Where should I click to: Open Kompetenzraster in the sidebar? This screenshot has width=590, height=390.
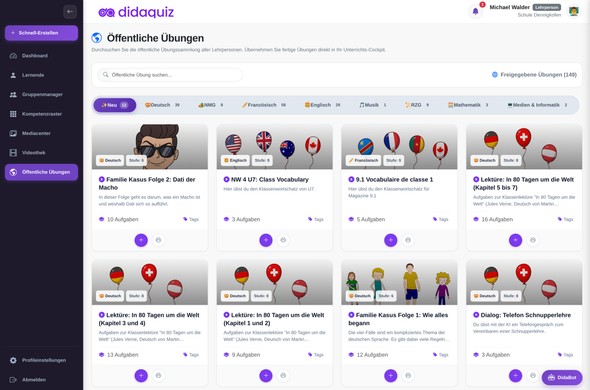point(41,114)
